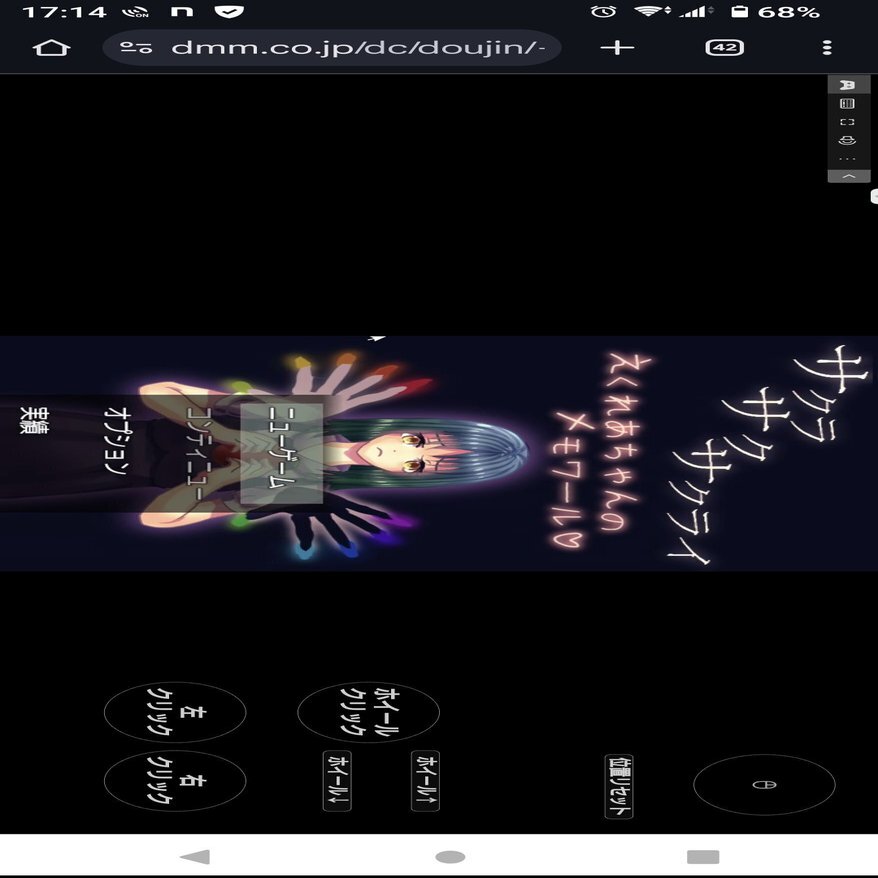Image resolution: width=878 pixels, height=878 pixels.
Task: Open site info icon beside URL
Action: click(136, 48)
